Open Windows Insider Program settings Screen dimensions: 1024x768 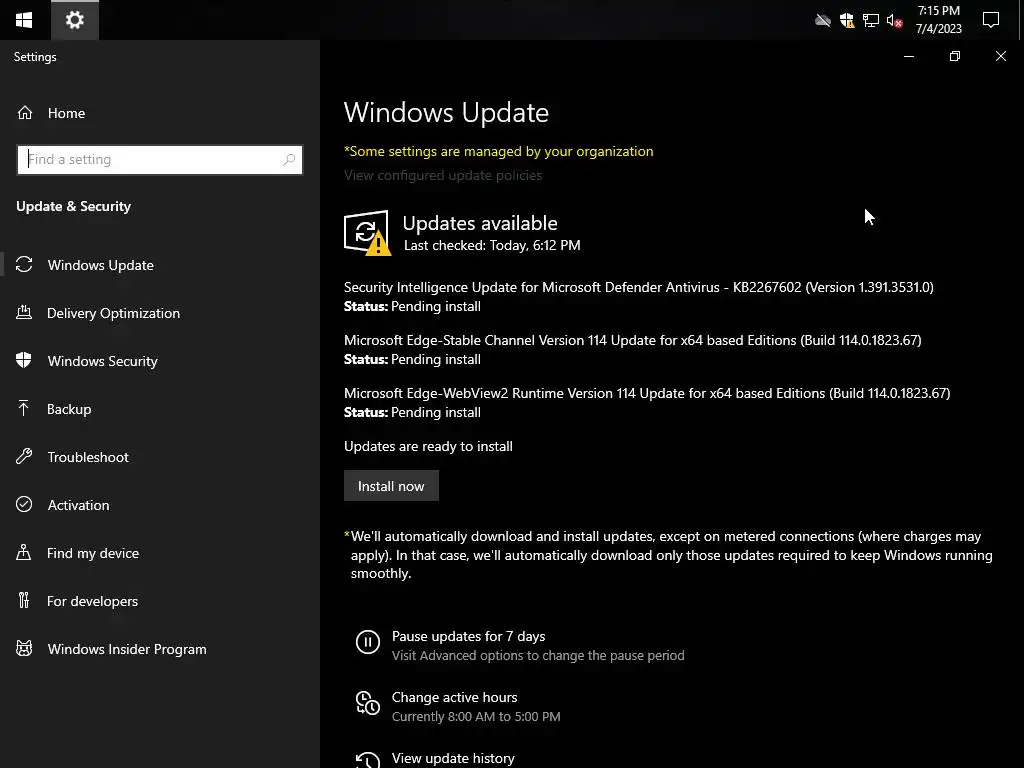(127, 649)
